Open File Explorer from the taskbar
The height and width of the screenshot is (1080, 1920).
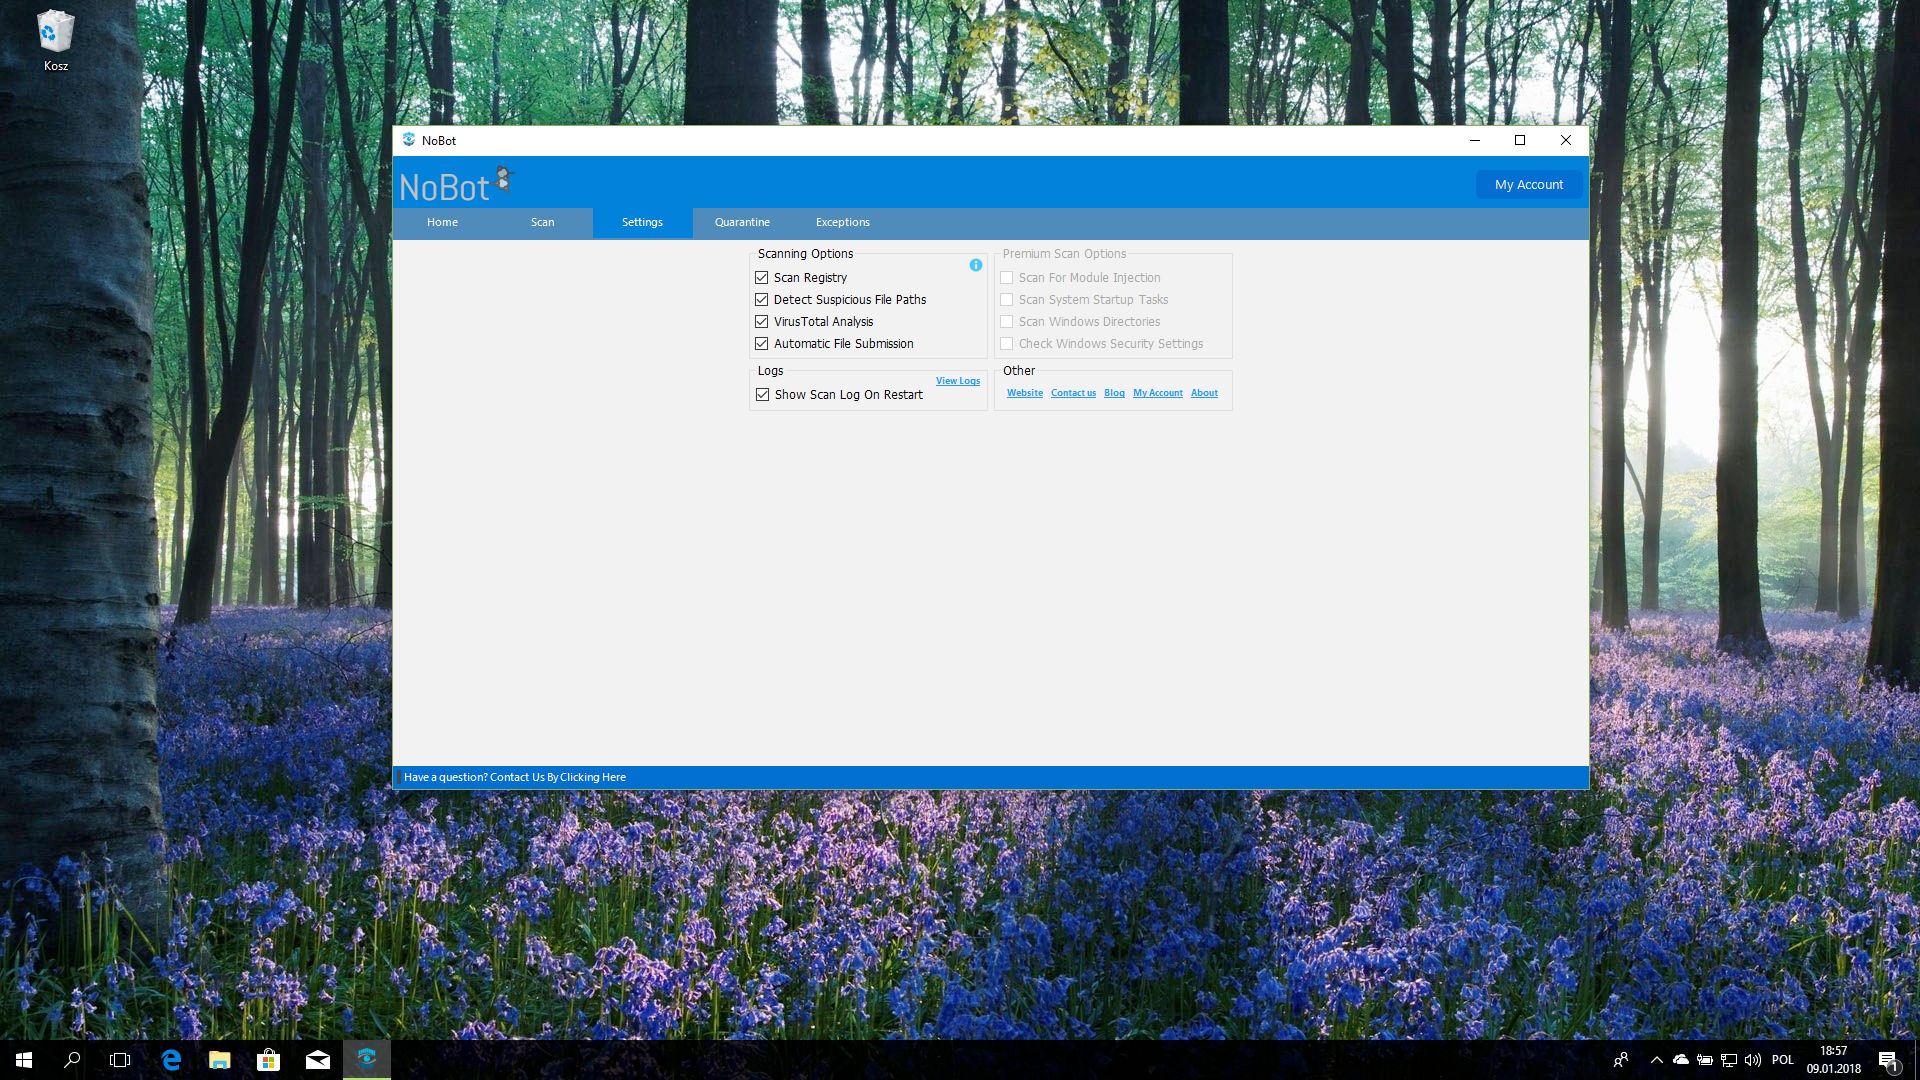(220, 1060)
